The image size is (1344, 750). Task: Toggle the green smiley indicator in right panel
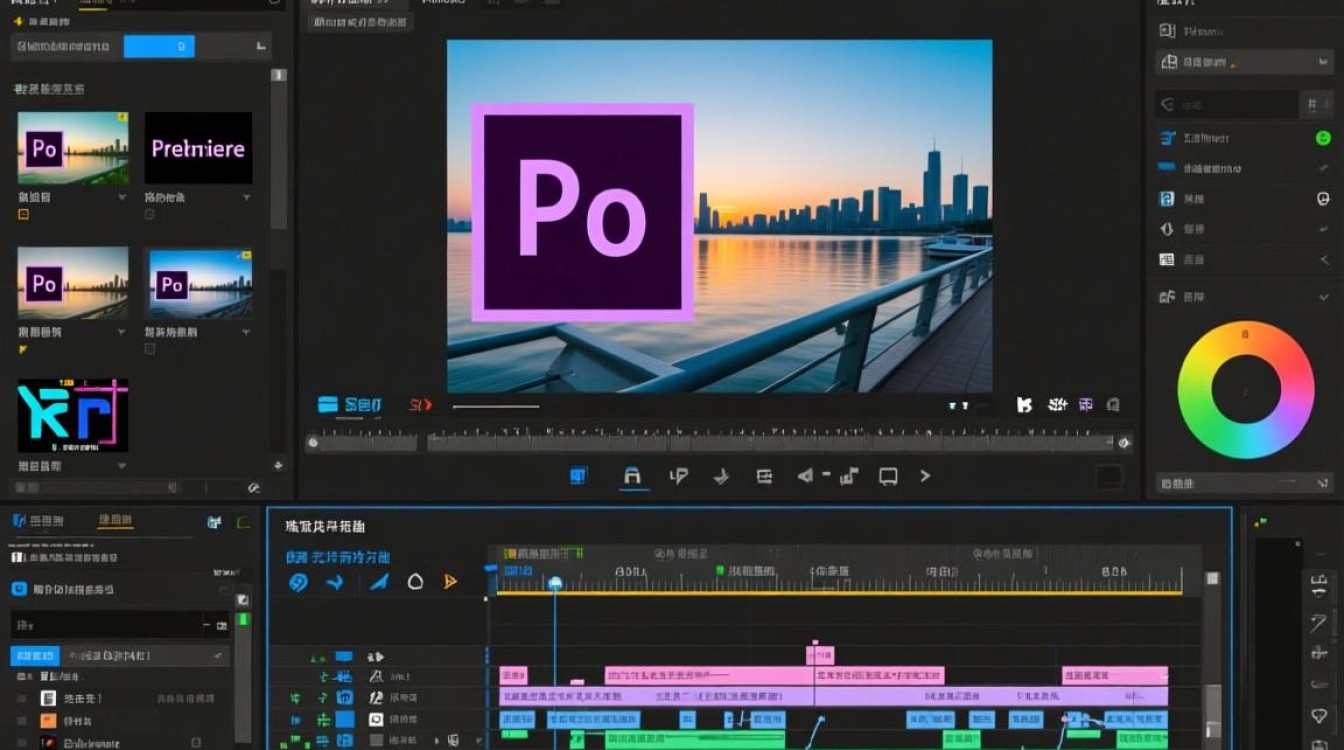pos(1323,138)
